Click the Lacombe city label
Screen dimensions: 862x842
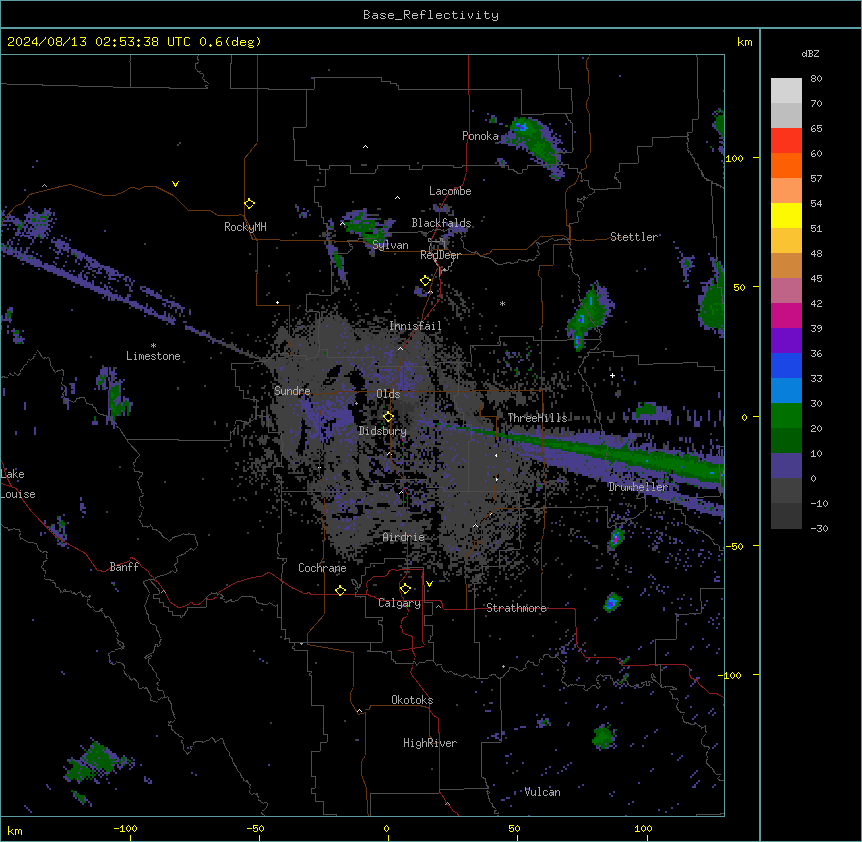click(x=450, y=191)
